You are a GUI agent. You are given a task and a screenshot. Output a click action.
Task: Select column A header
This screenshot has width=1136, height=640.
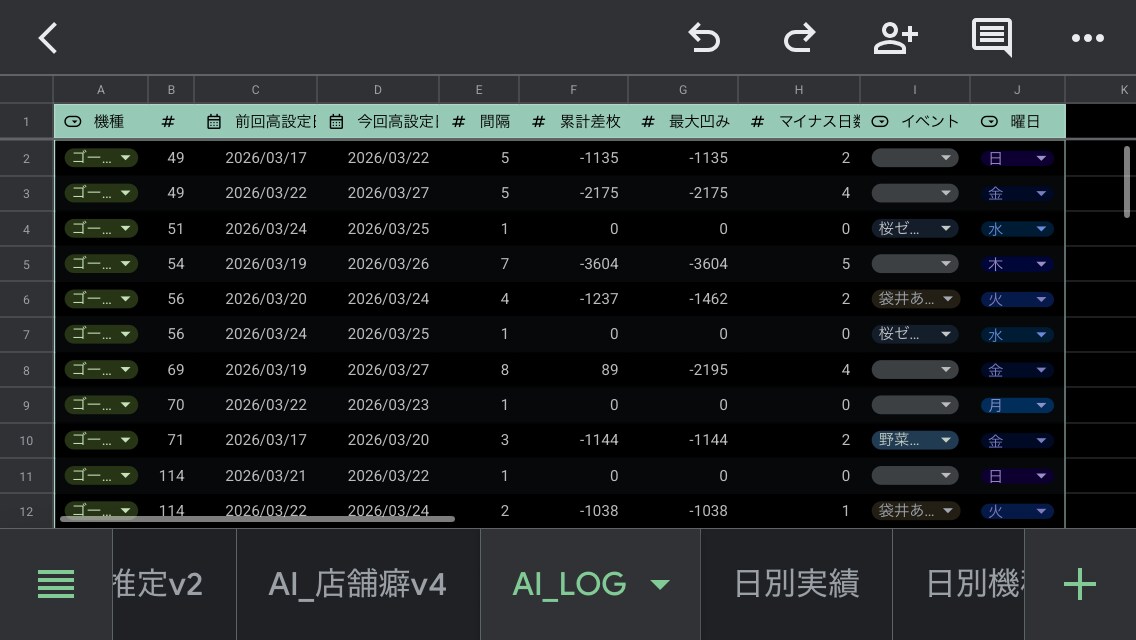click(x=101, y=90)
